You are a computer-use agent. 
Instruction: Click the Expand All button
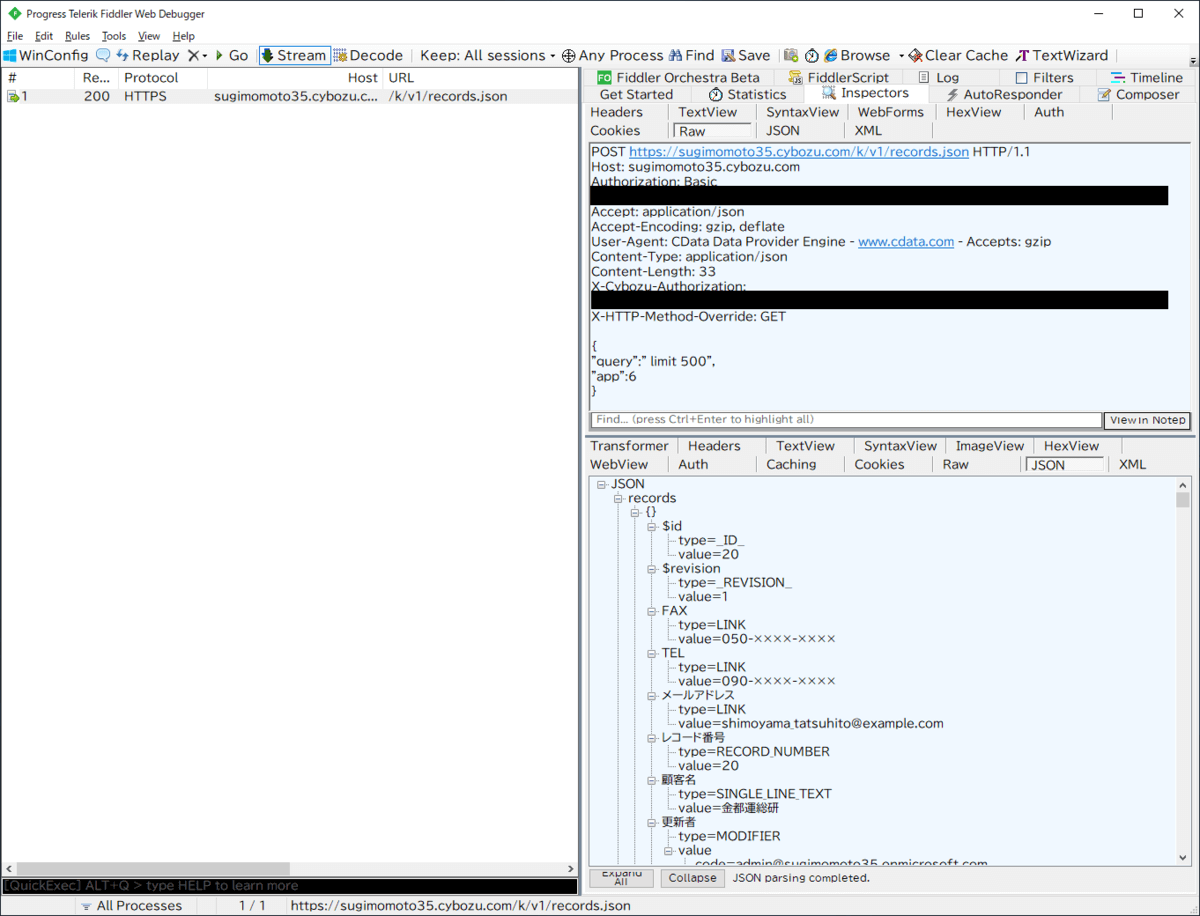coord(621,878)
